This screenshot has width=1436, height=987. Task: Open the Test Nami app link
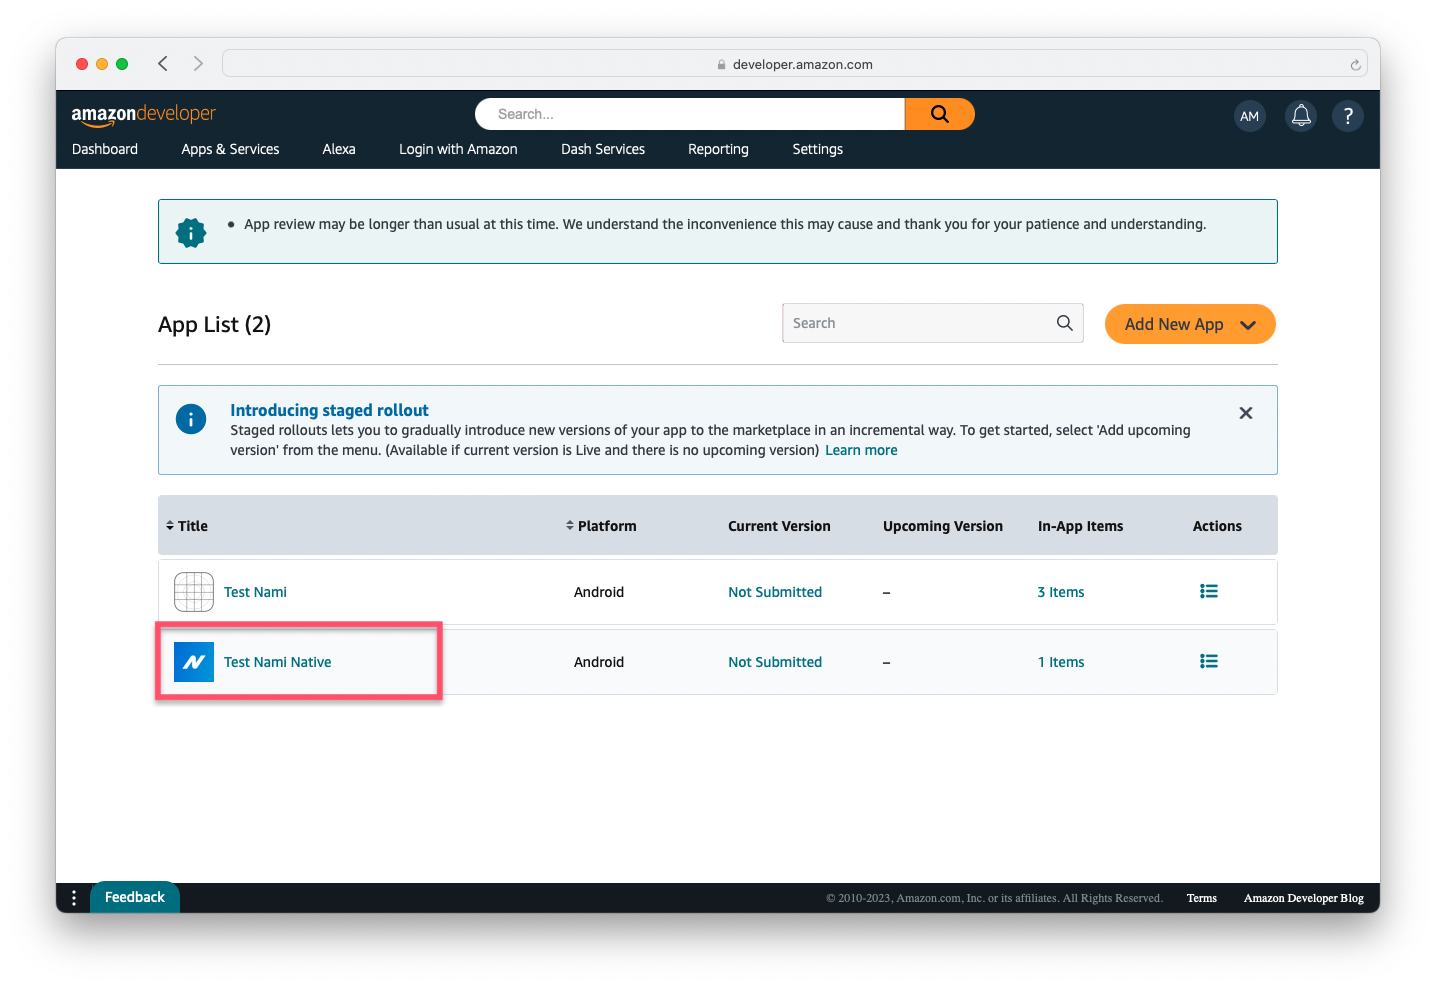coord(255,592)
